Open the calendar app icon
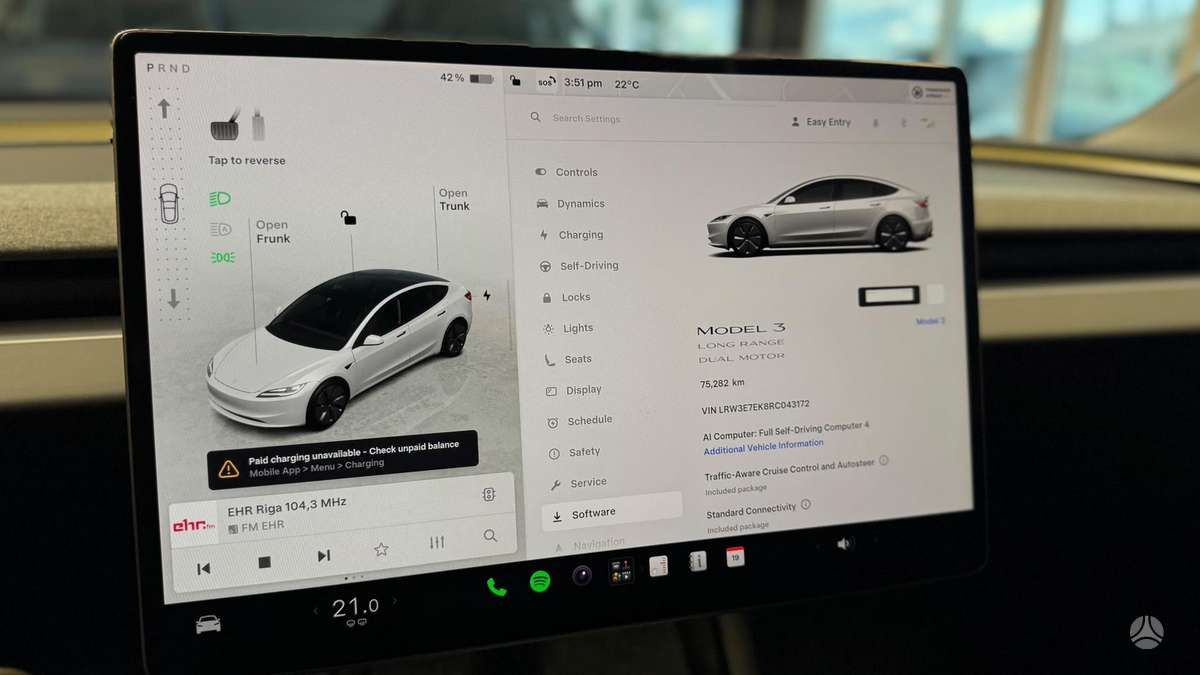Screen dimensions: 1200x675 [735, 557]
